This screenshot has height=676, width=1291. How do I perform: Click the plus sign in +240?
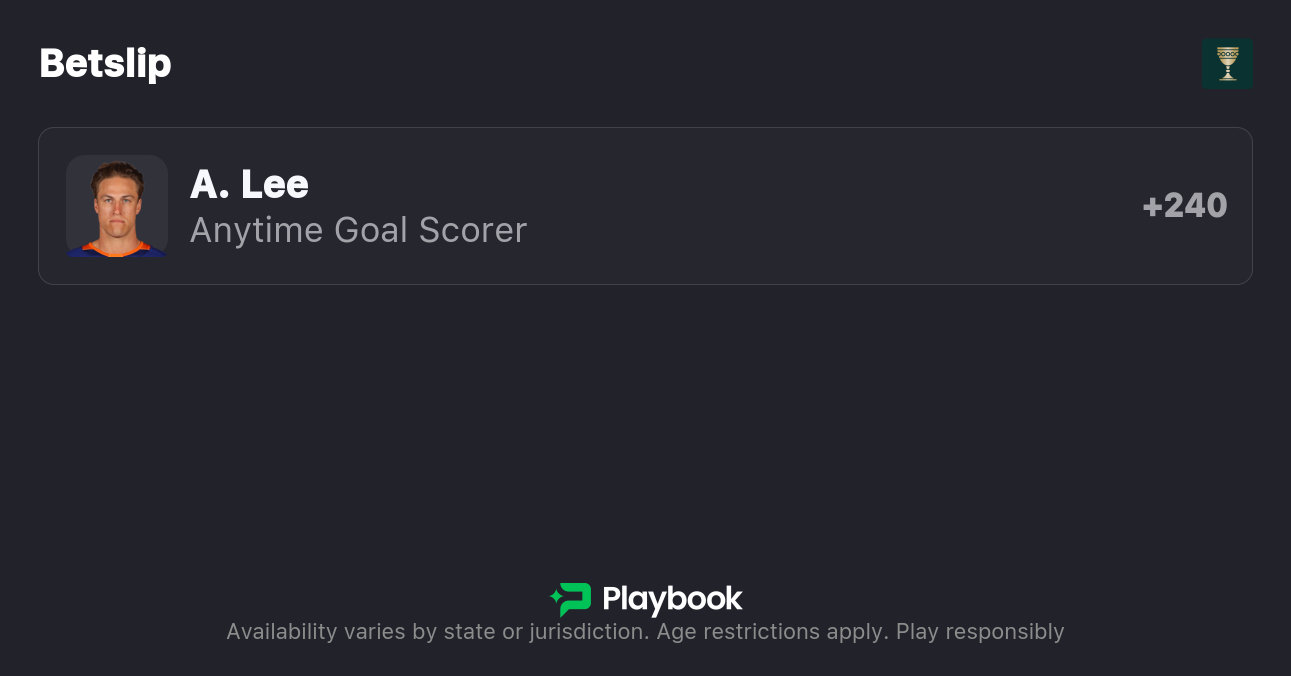point(1152,207)
